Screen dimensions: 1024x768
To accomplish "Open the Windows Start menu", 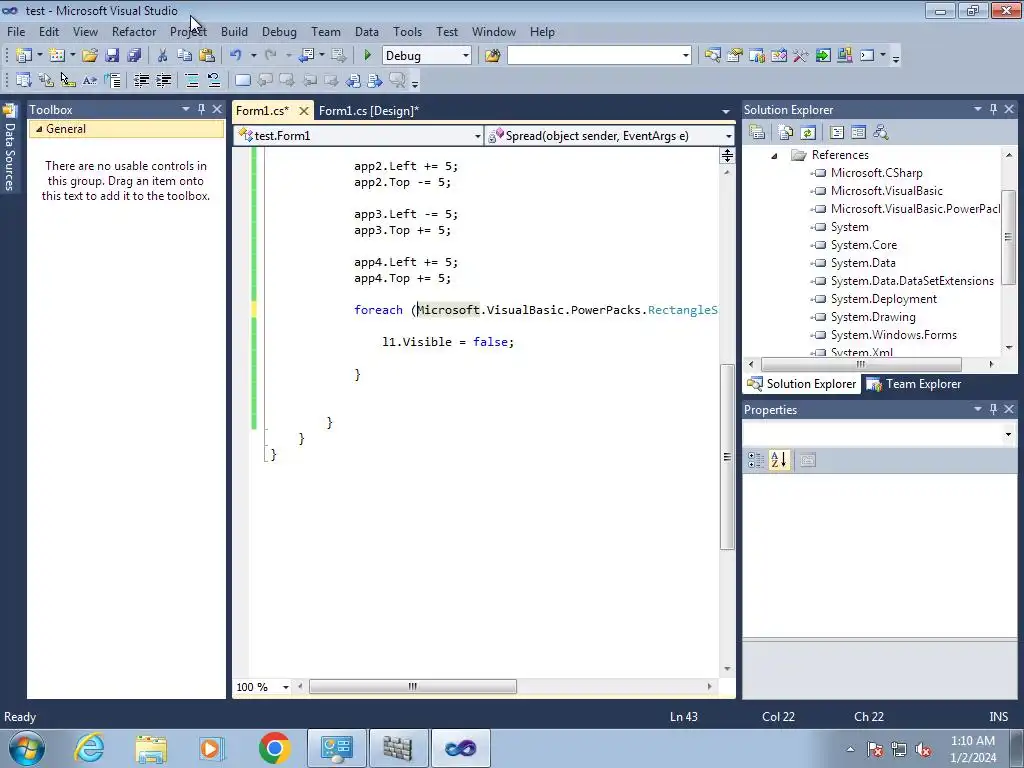I will (27, 748).
